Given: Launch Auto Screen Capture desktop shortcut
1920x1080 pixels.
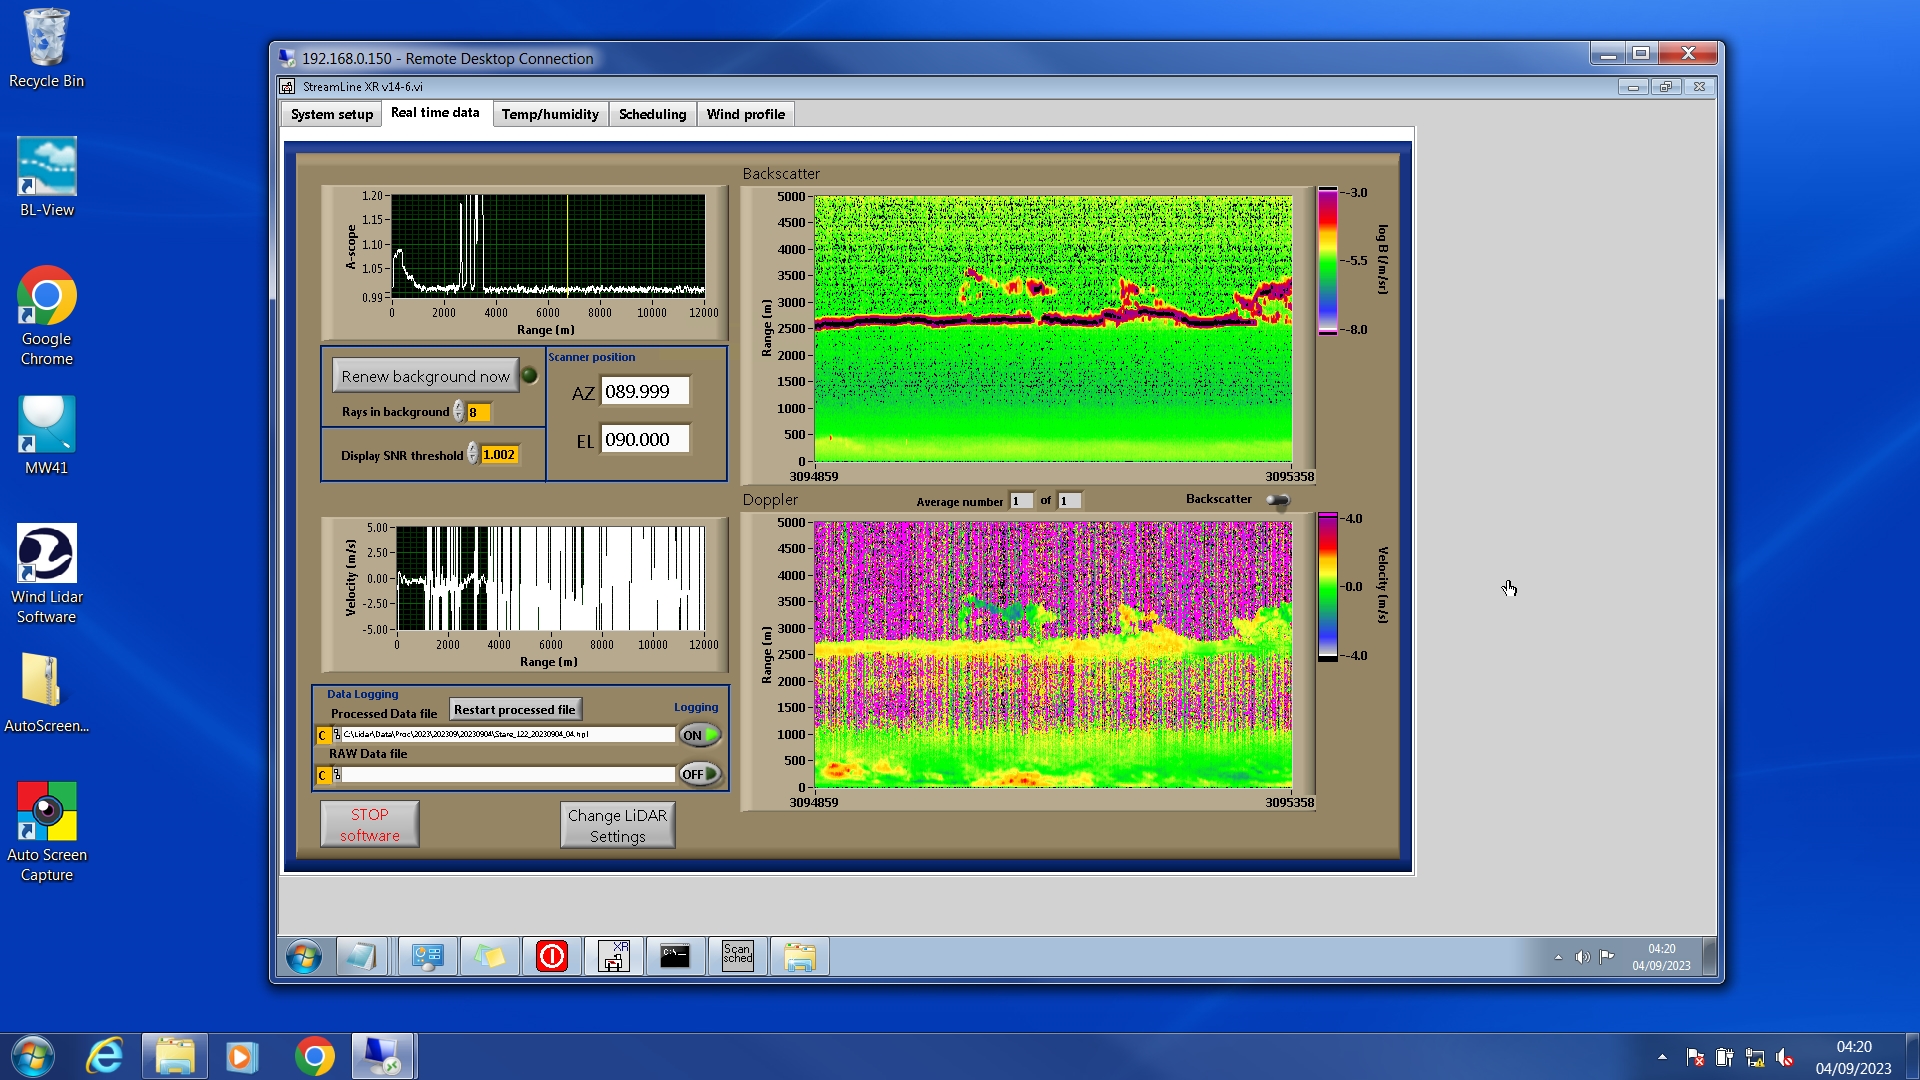Looking at the screenshot, I should (x=46, y=831).
